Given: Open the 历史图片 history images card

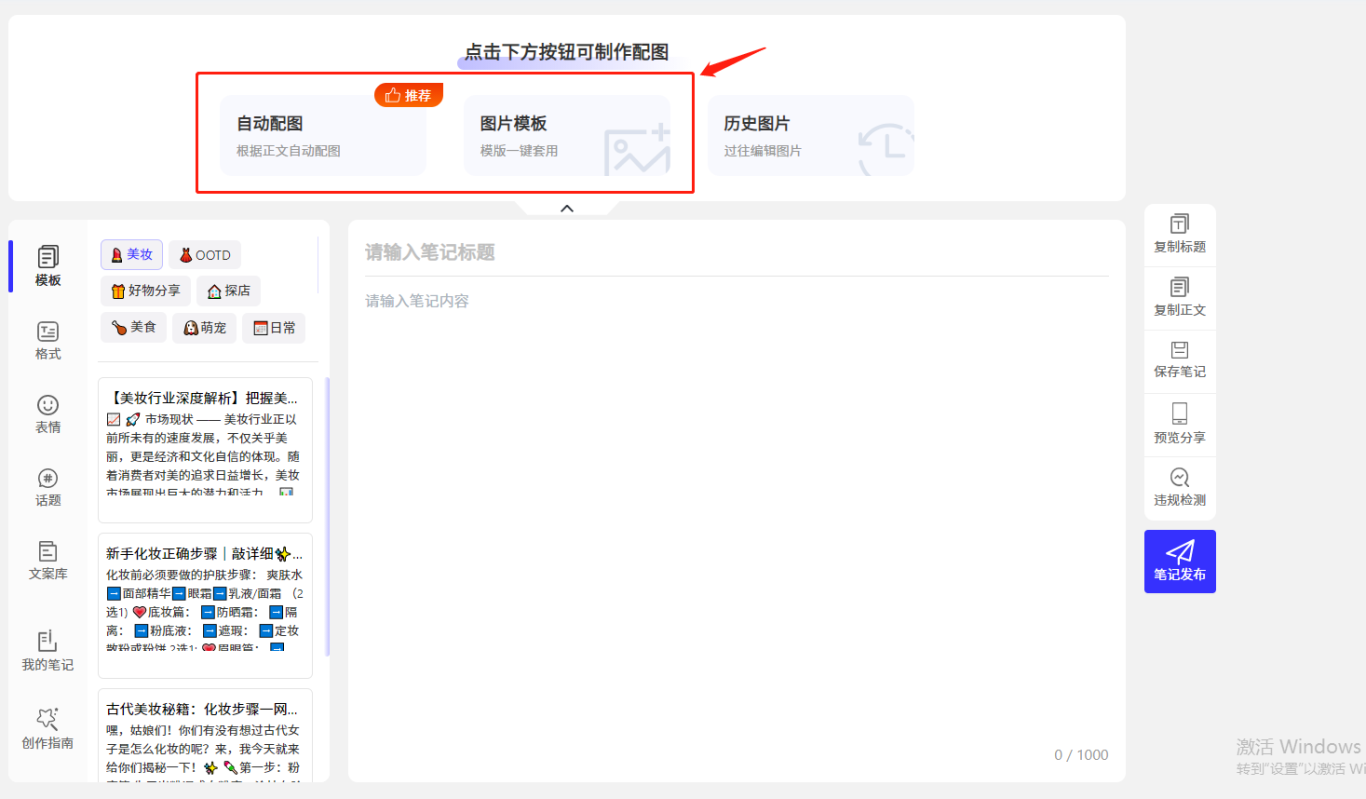Looking at the screenshot, I should pos(810,136).
